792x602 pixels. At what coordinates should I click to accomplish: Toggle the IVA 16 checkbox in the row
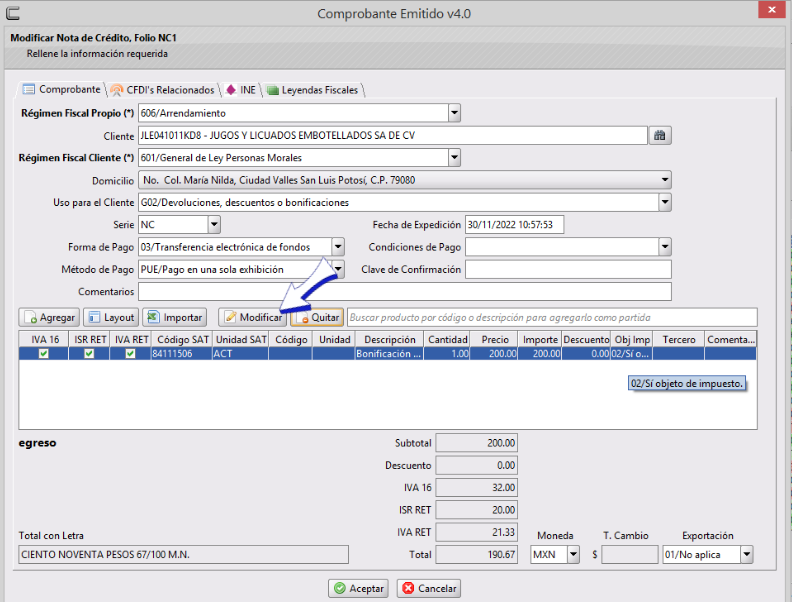(44, 354)
